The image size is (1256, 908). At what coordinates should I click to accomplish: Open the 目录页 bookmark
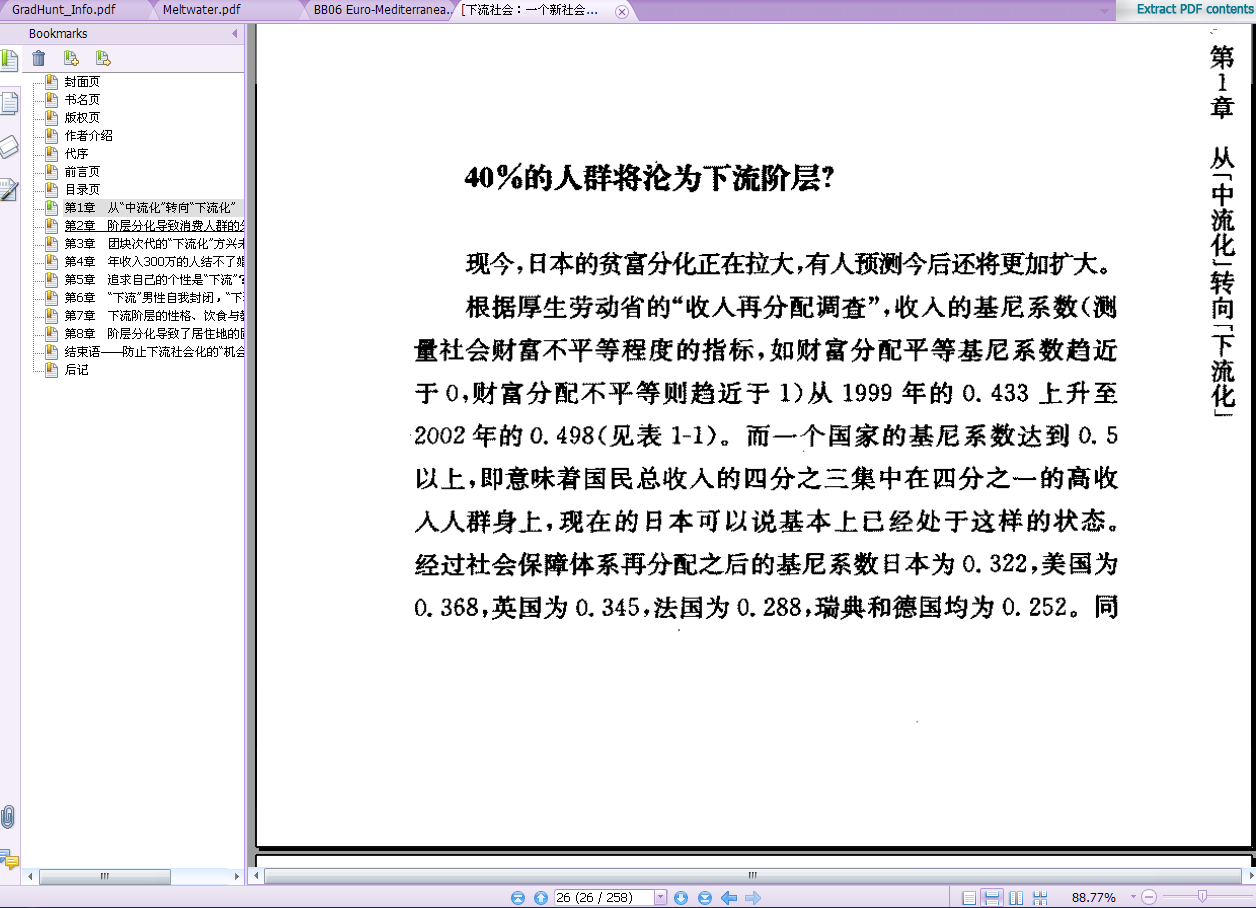[x=82, y=190]
